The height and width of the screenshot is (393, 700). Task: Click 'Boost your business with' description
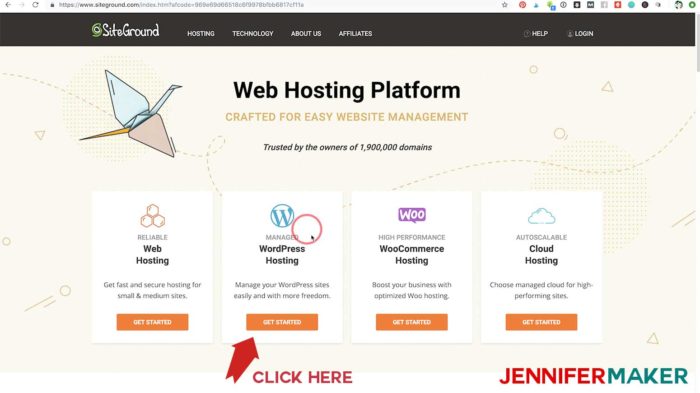point(412,290)
